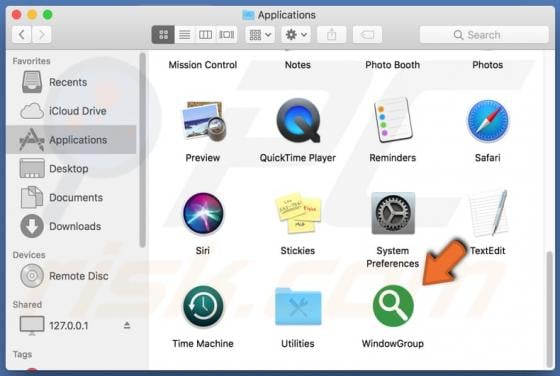Open Desktop in the sidebar
Screen dimensions: 560x376
[x=71, y=169]
